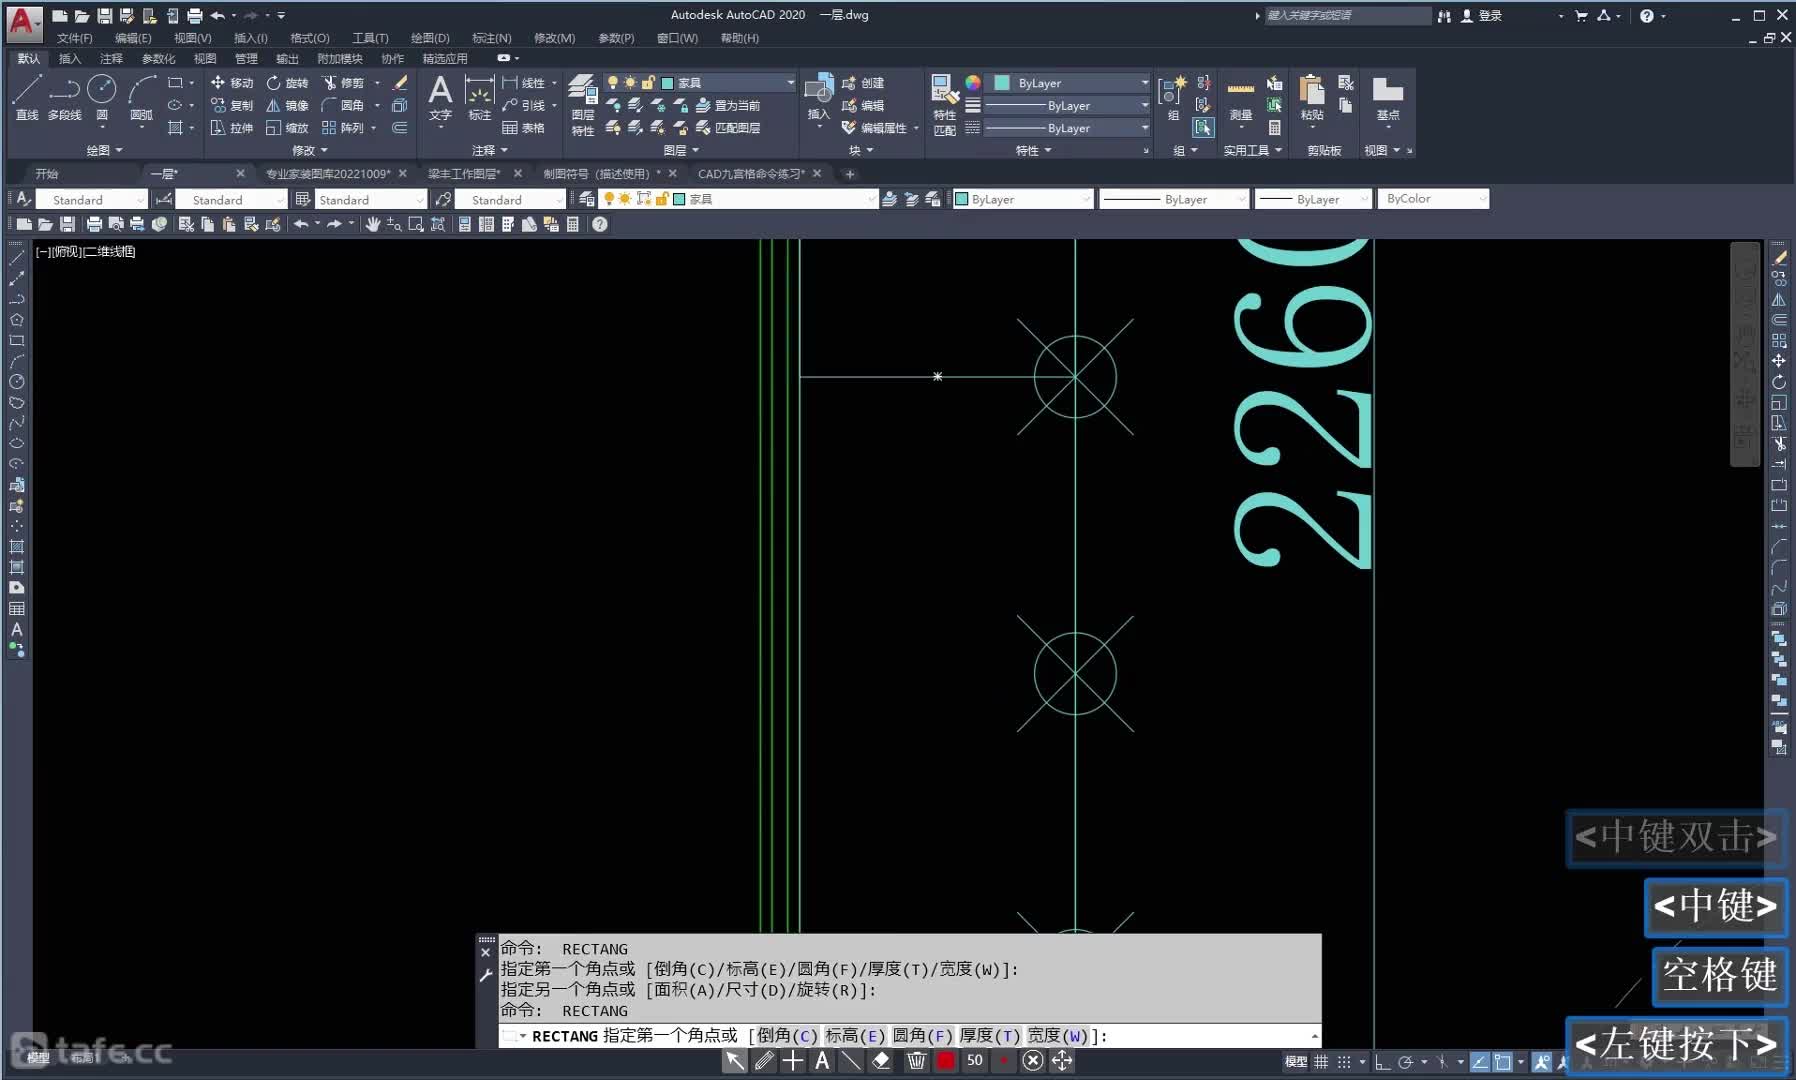Click the Group (组) icon
This screenshot has width=1796, height=1080.
click(1172, 98)
